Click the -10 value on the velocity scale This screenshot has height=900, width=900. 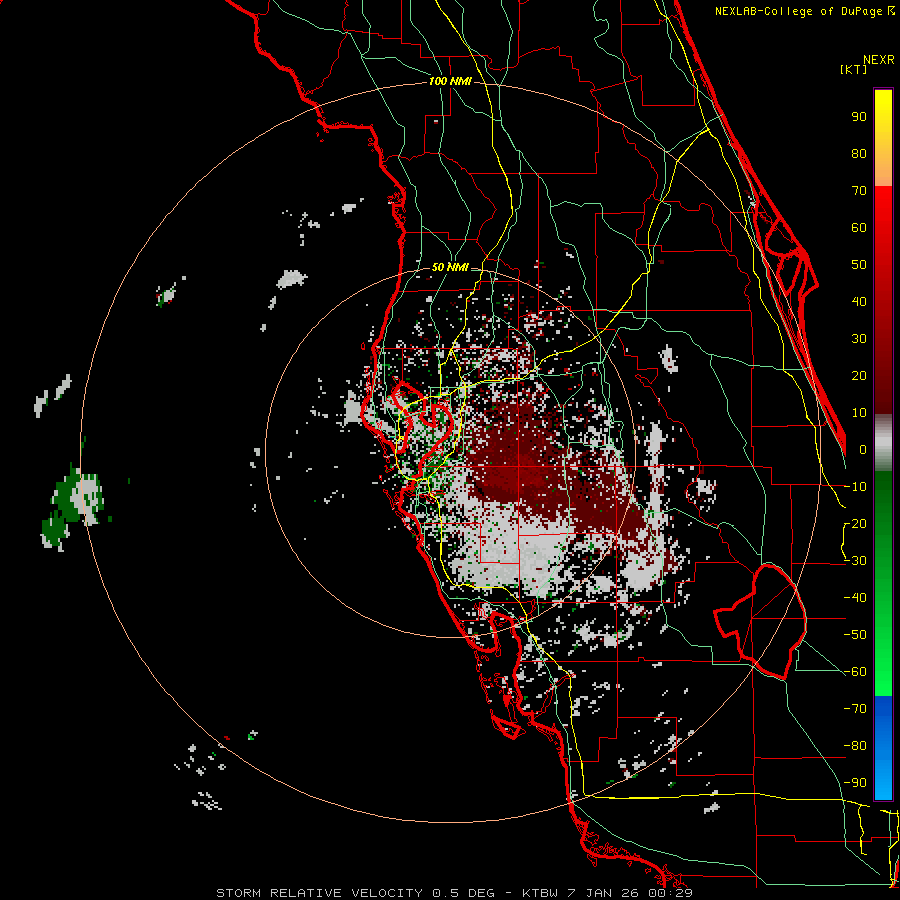click(855, 487)
